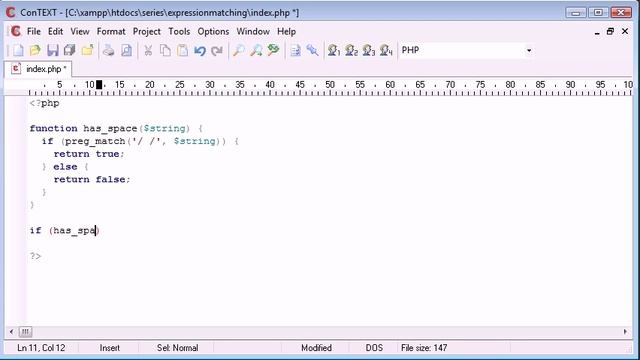Run user command 4 icon
This screenshot has width=640, height=360.
(386, 50)
